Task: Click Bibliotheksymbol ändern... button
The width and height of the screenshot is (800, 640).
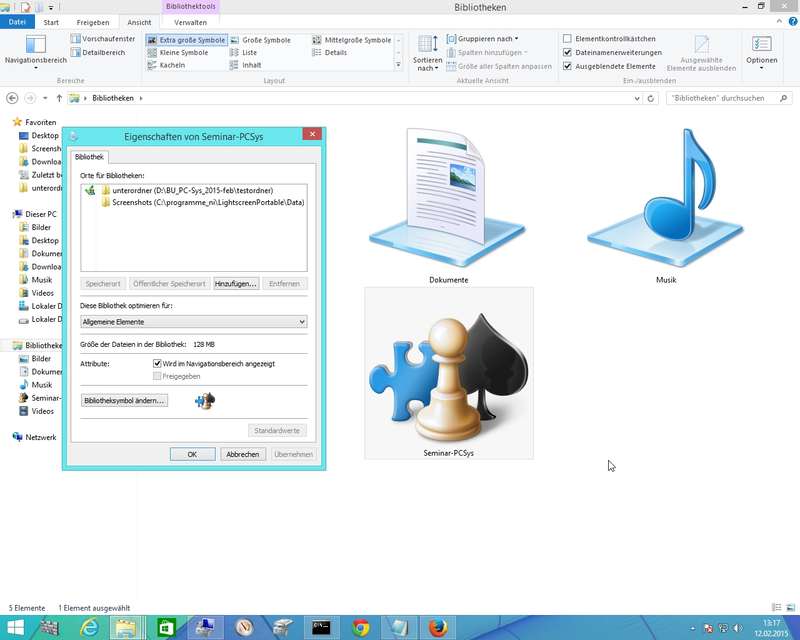Action: tap(124, 401)
